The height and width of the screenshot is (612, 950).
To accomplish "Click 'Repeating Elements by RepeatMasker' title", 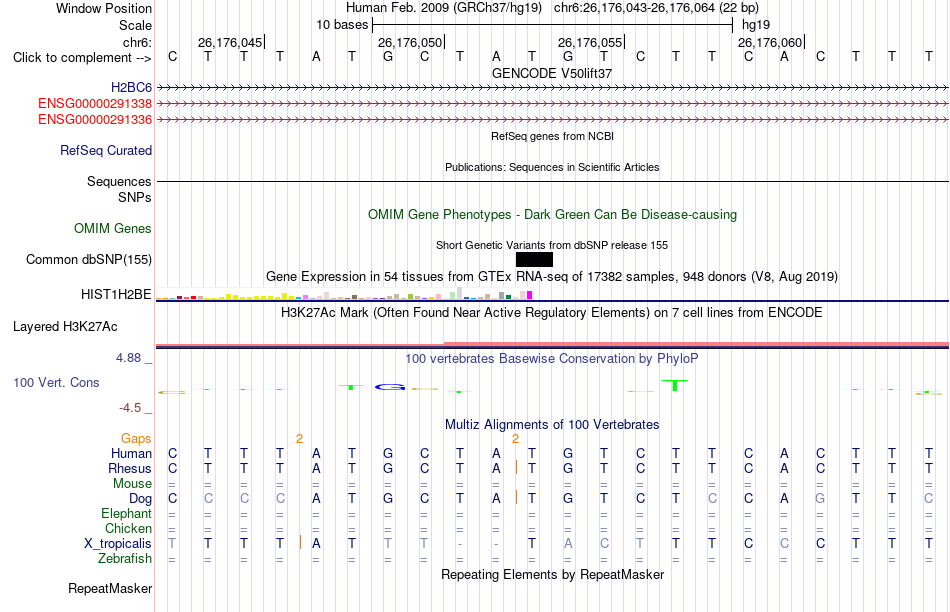I will click(553, 574).
